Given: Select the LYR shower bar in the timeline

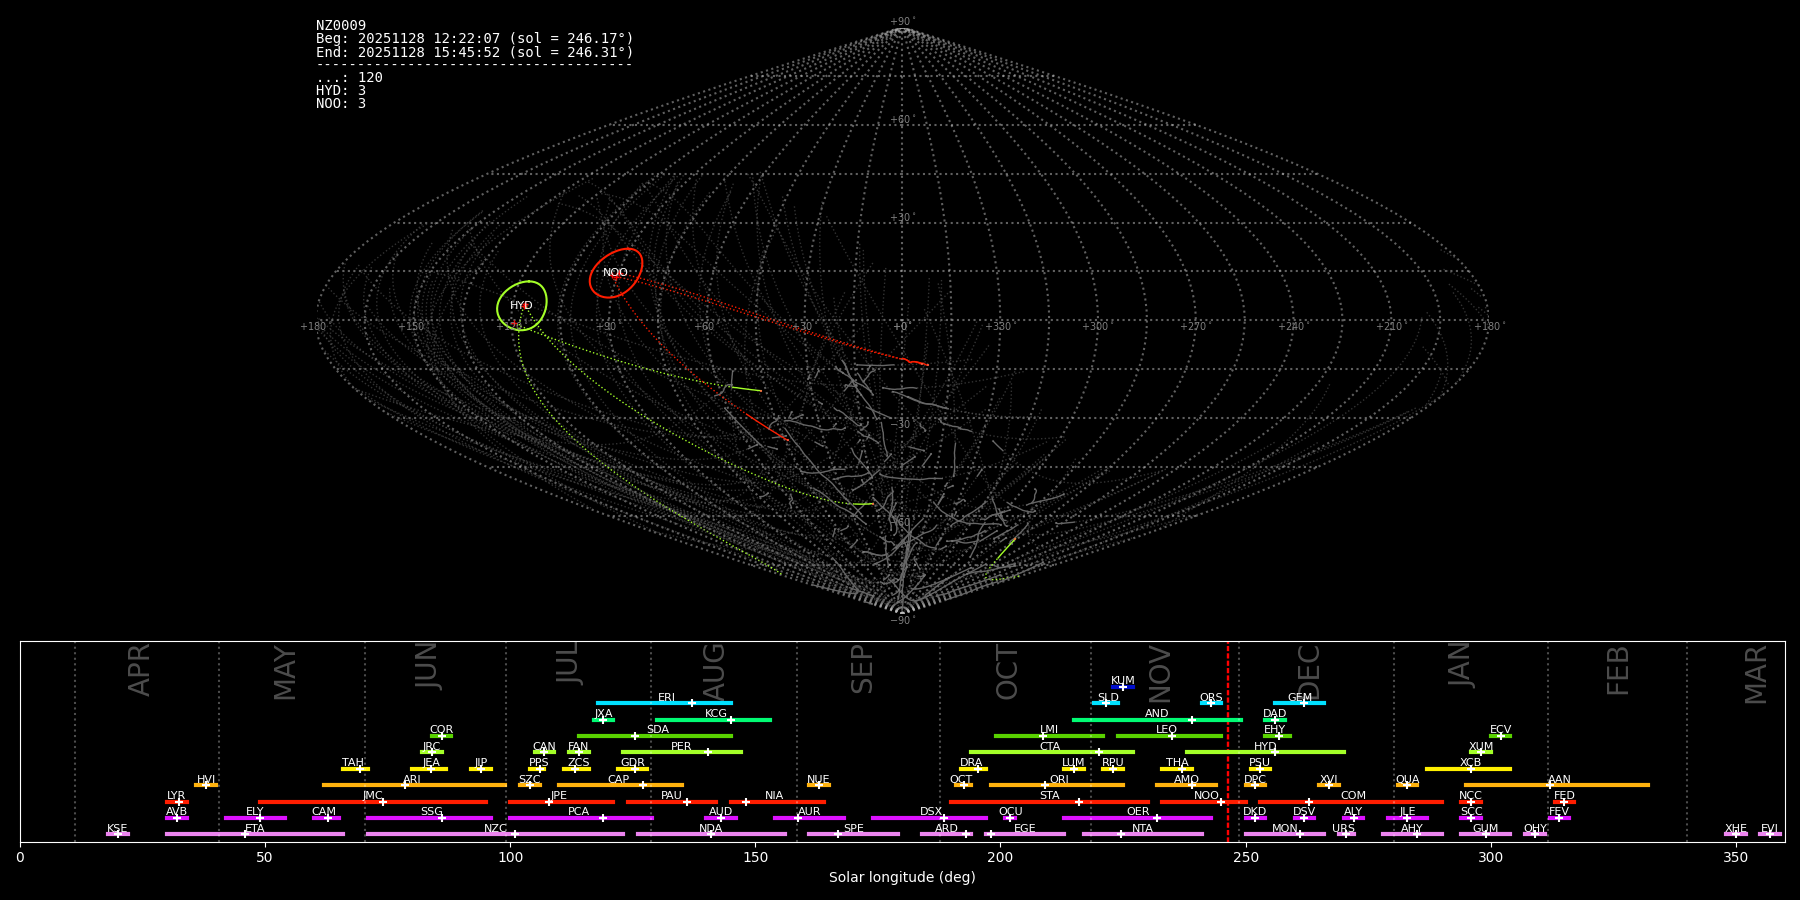Looking at the screenshot, I should (x=177, y=802).
